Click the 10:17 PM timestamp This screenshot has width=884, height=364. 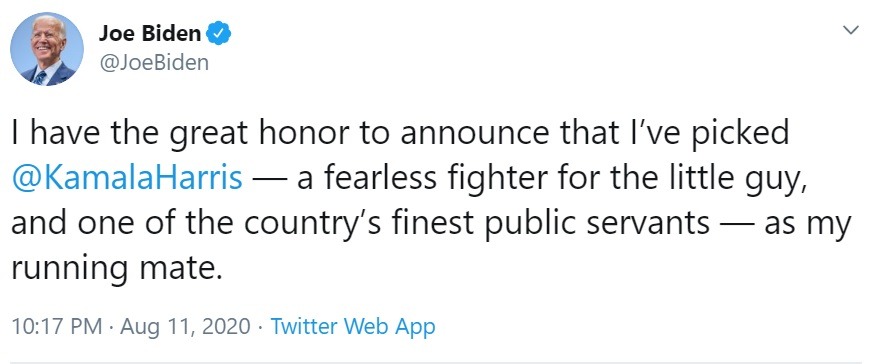pyautogui.click(x=57, y=326)
